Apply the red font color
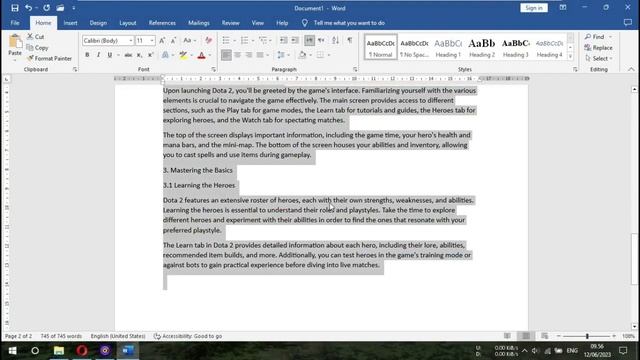The image size is (640, 360). (x=201, y=55)
